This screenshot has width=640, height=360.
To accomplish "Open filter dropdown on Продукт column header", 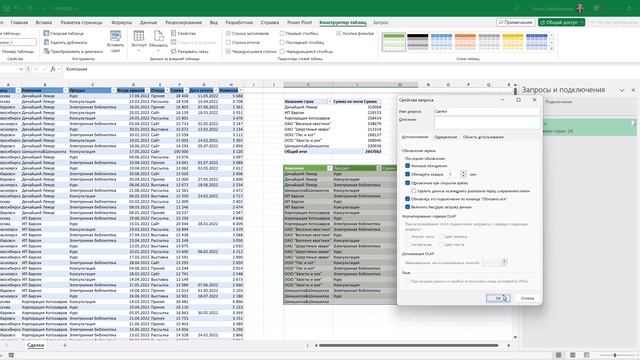I will (114, 90).
